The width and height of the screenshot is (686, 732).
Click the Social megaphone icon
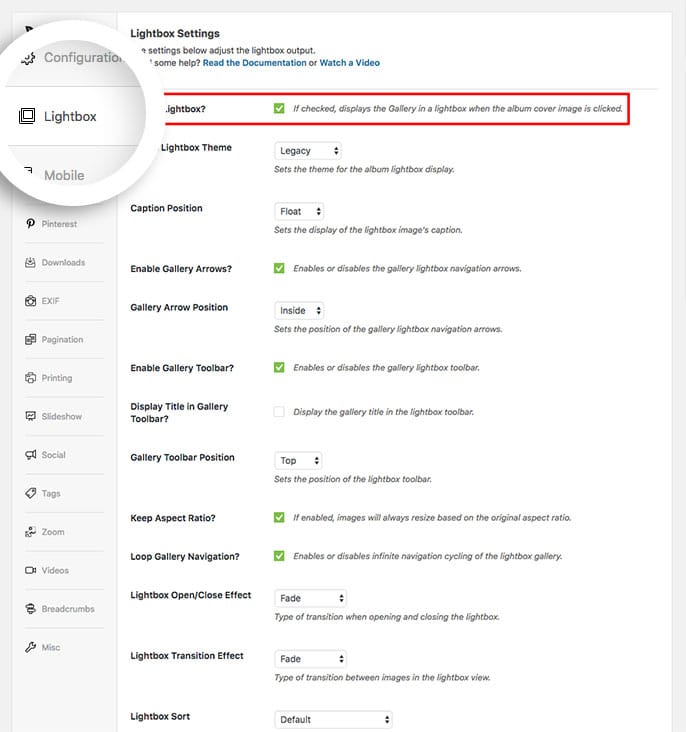pyautogui.click(x=30, y=455)
